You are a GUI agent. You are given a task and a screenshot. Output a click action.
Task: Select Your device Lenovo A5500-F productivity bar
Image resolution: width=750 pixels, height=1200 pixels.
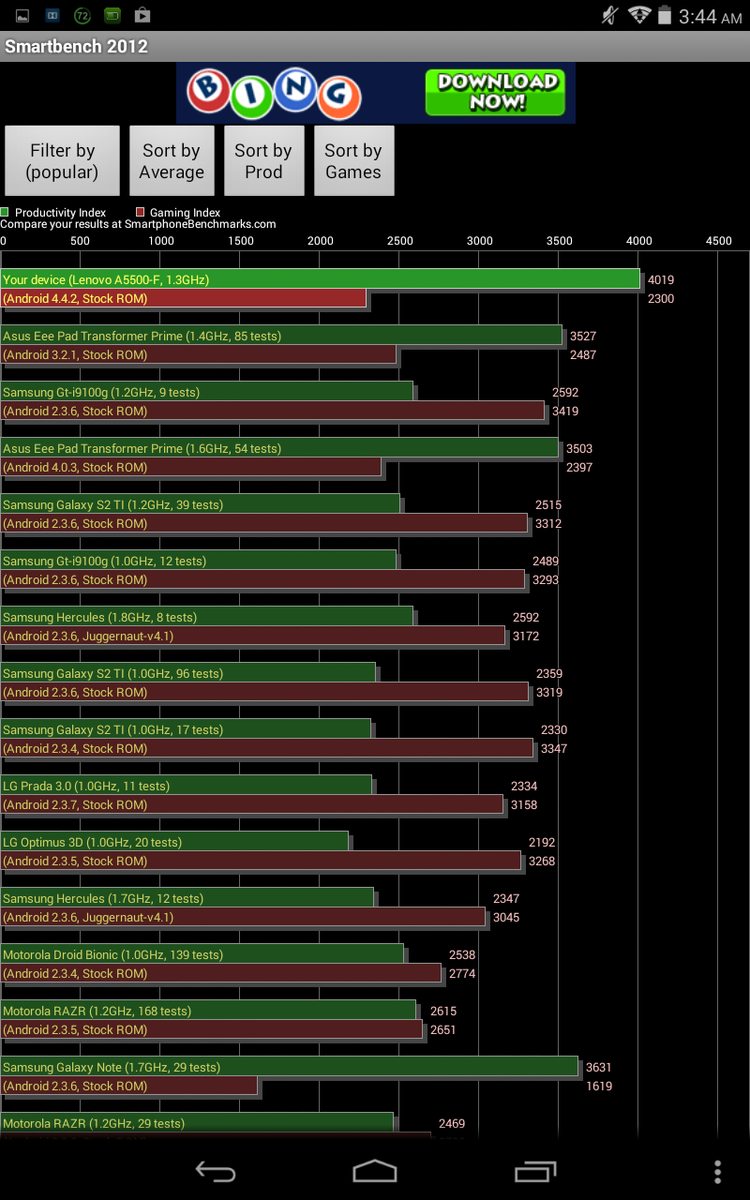[320, 279]
